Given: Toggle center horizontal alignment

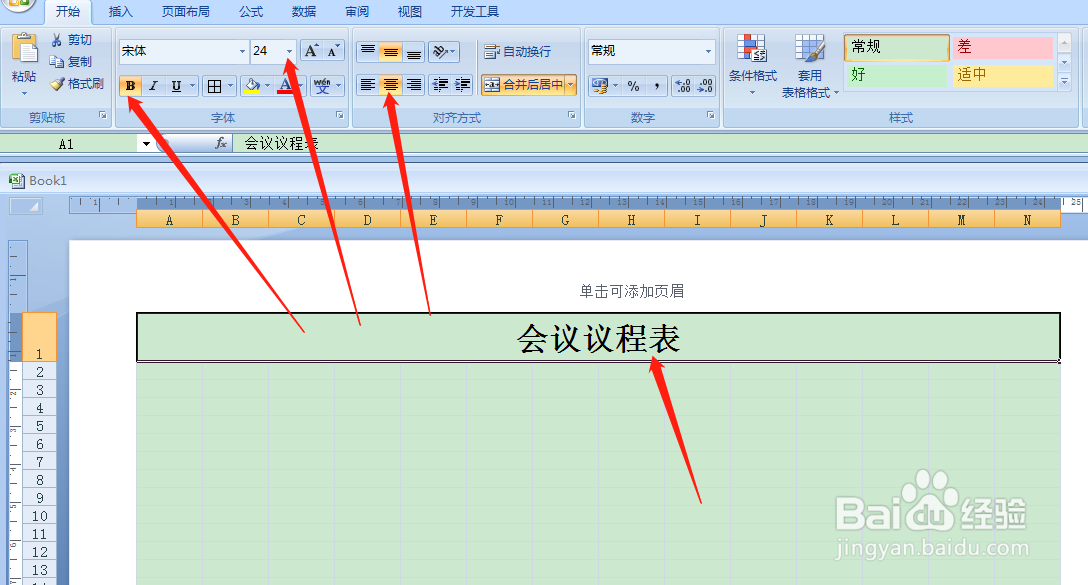Looking at the screenshot, I should click(x=391, y=85).
